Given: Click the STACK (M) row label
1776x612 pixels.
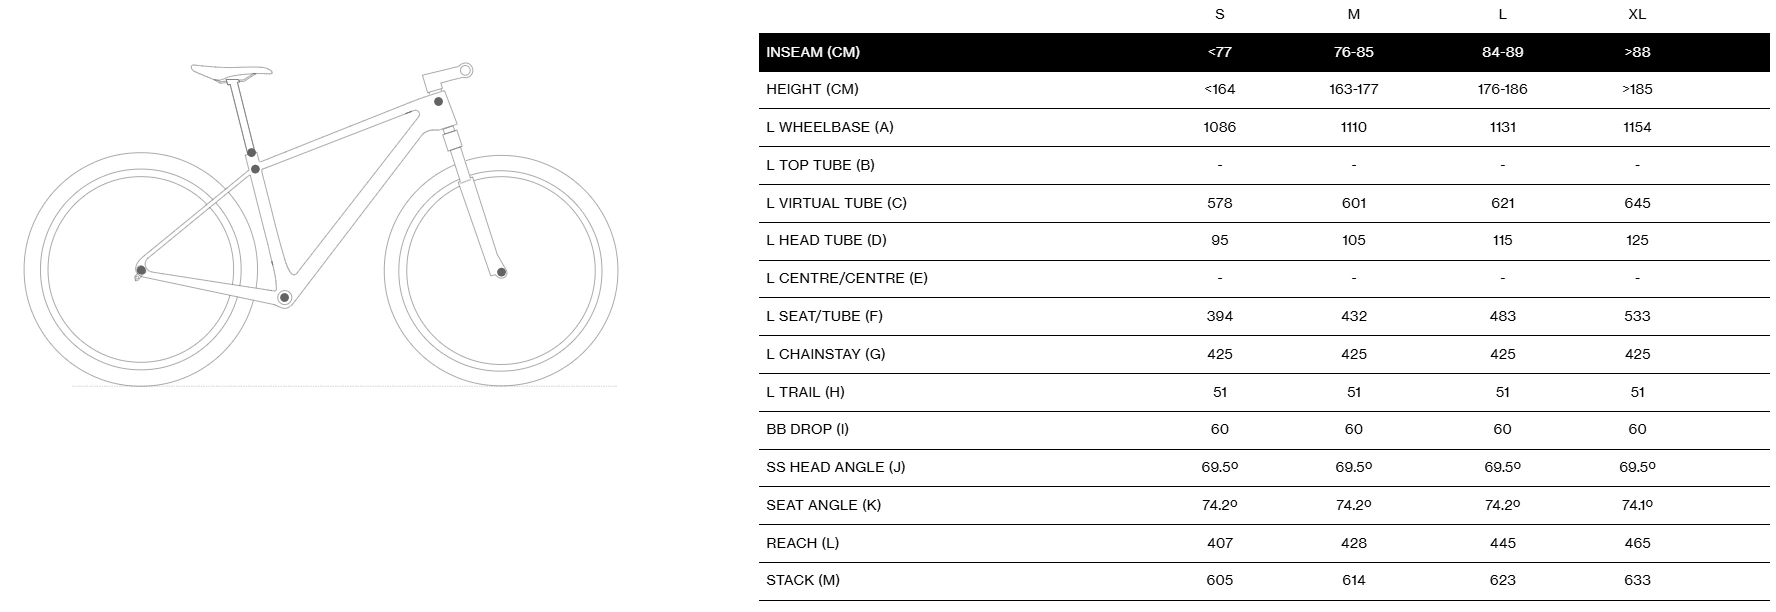Looking at the screenshot, I should click(x=803, y=580).
